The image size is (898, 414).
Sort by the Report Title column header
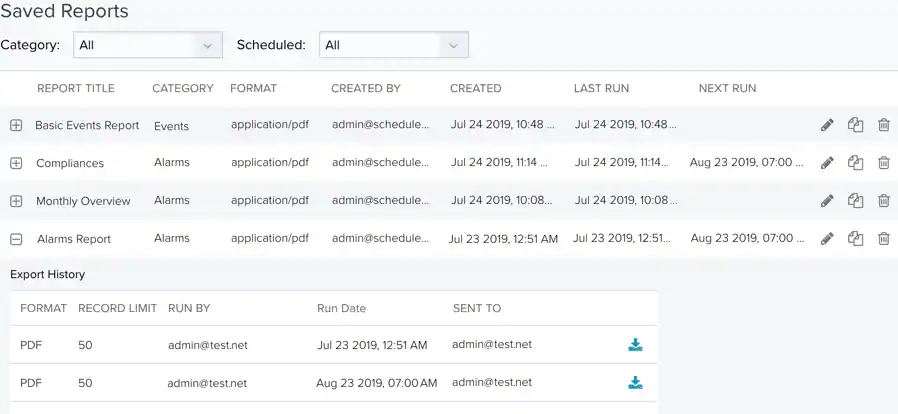coord(76,88)
